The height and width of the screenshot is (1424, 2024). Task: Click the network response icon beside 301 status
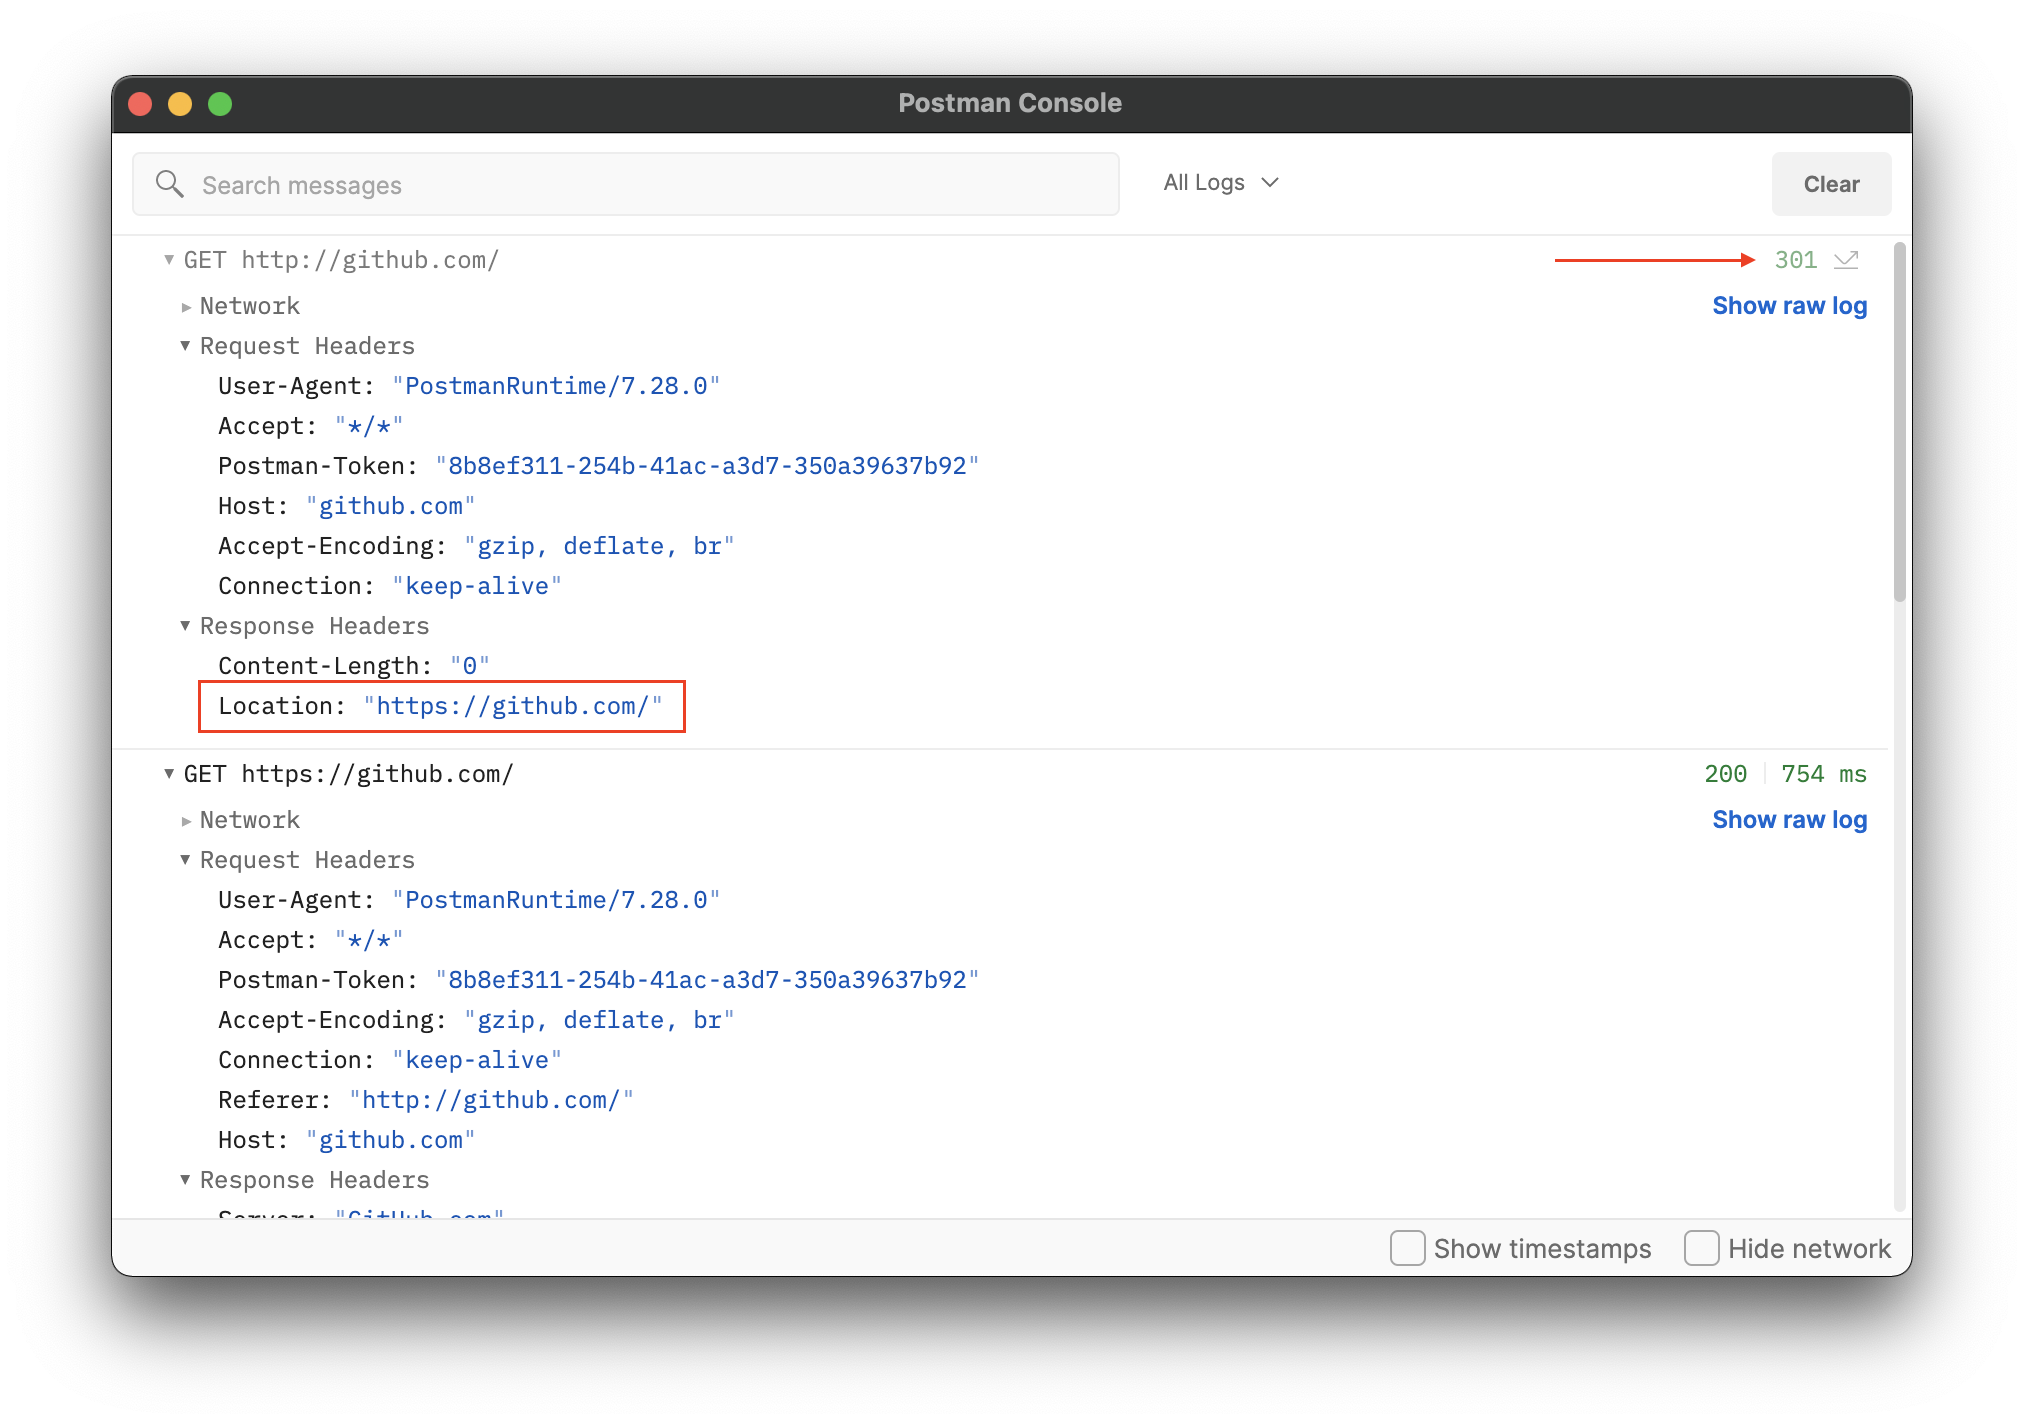click(x=1848, y=259)
